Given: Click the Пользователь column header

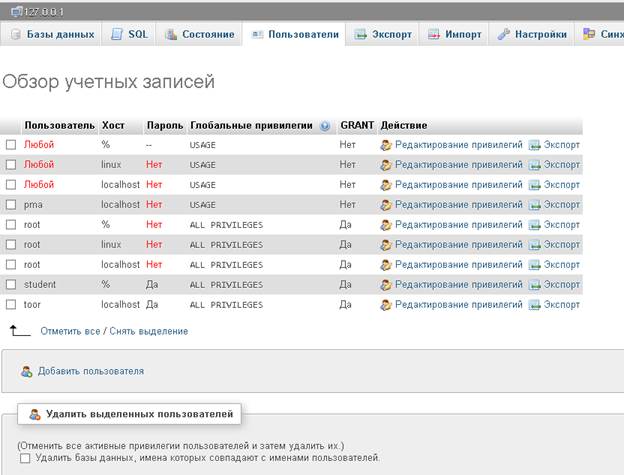Looking at the screenshot, I should [60, 126].
